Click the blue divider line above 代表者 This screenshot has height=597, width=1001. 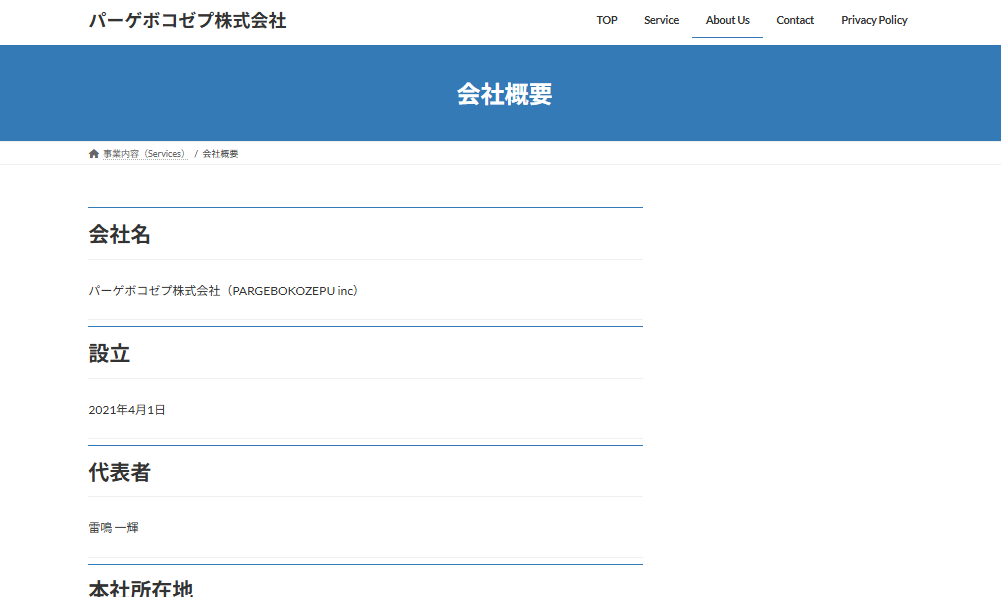365,445
